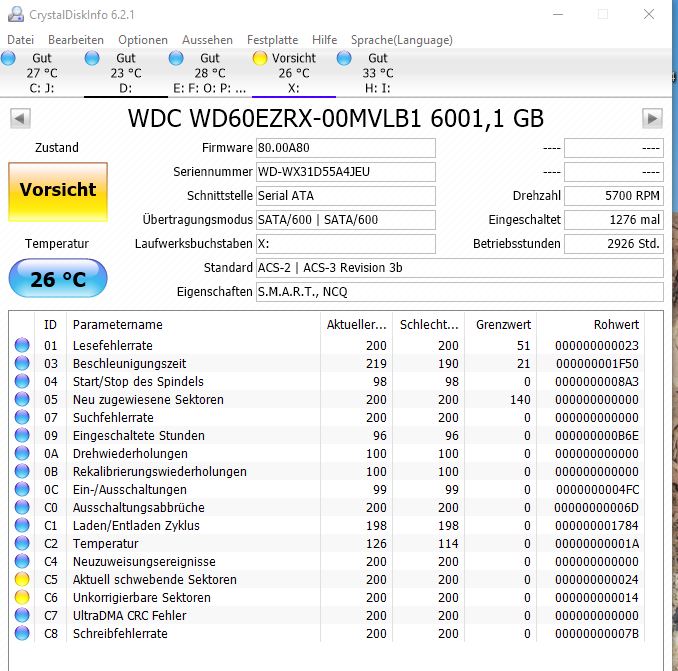Select raw value 000000001F50
This screenshot has width=678, height=671.
(x=597, y=364)
